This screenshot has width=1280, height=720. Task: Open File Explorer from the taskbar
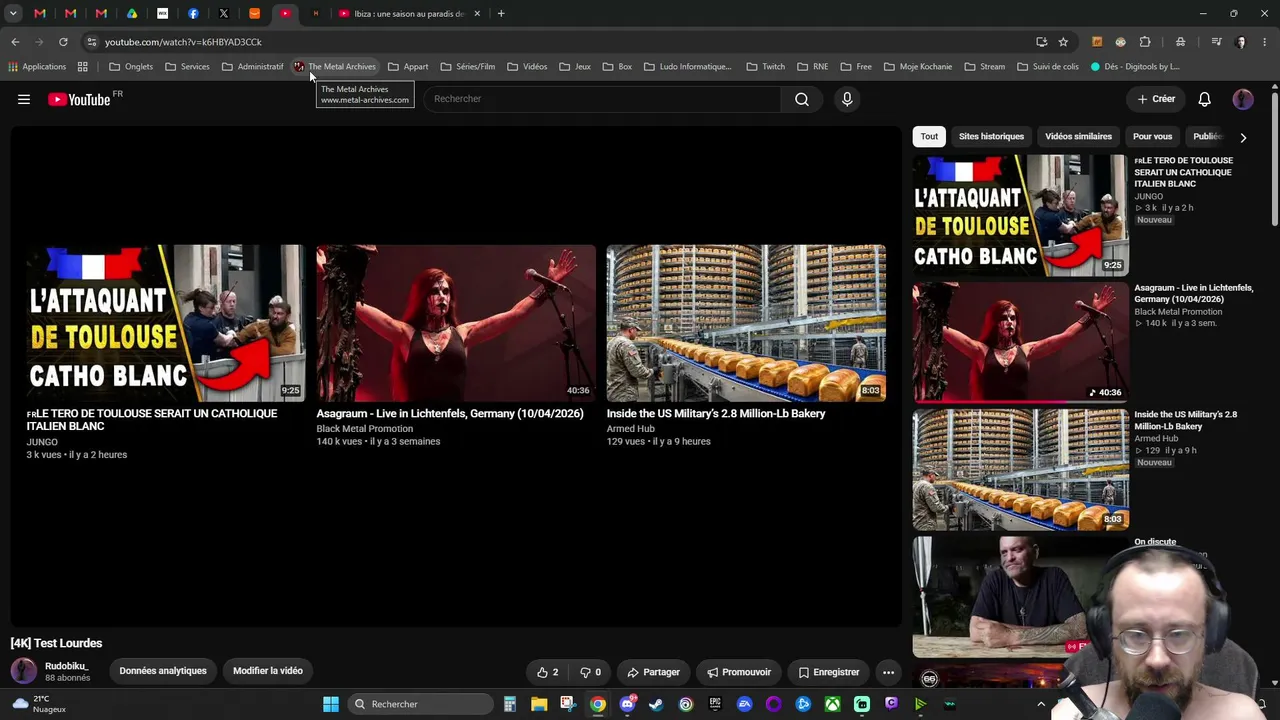point(539,704)
